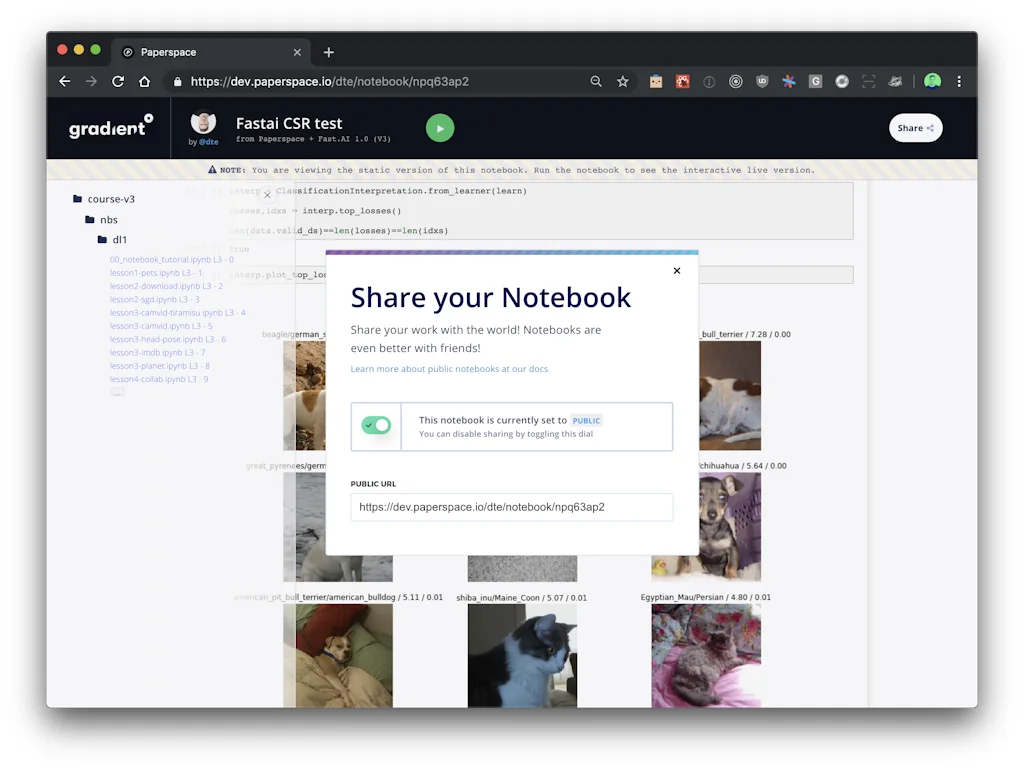The height and width of the screenshot is (769, 1024).
Task: Click the green run notebook button
Action: coord(440,128)
